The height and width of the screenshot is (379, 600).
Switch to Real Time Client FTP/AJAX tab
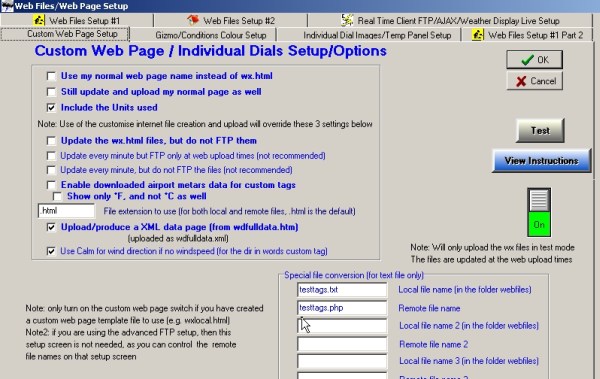tap(450, 20)
